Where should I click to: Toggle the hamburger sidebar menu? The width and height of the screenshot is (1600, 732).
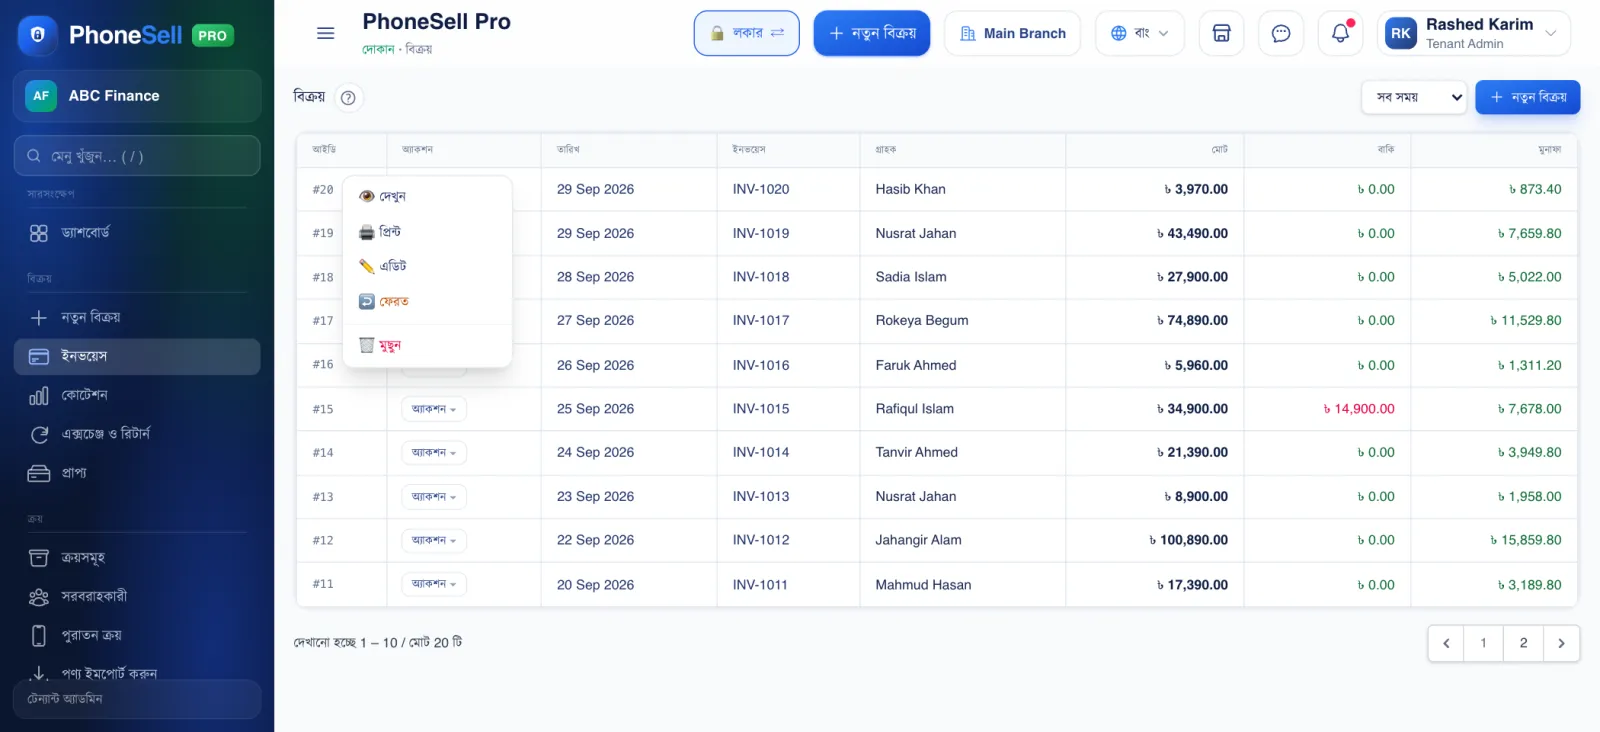tap(325, 33)
